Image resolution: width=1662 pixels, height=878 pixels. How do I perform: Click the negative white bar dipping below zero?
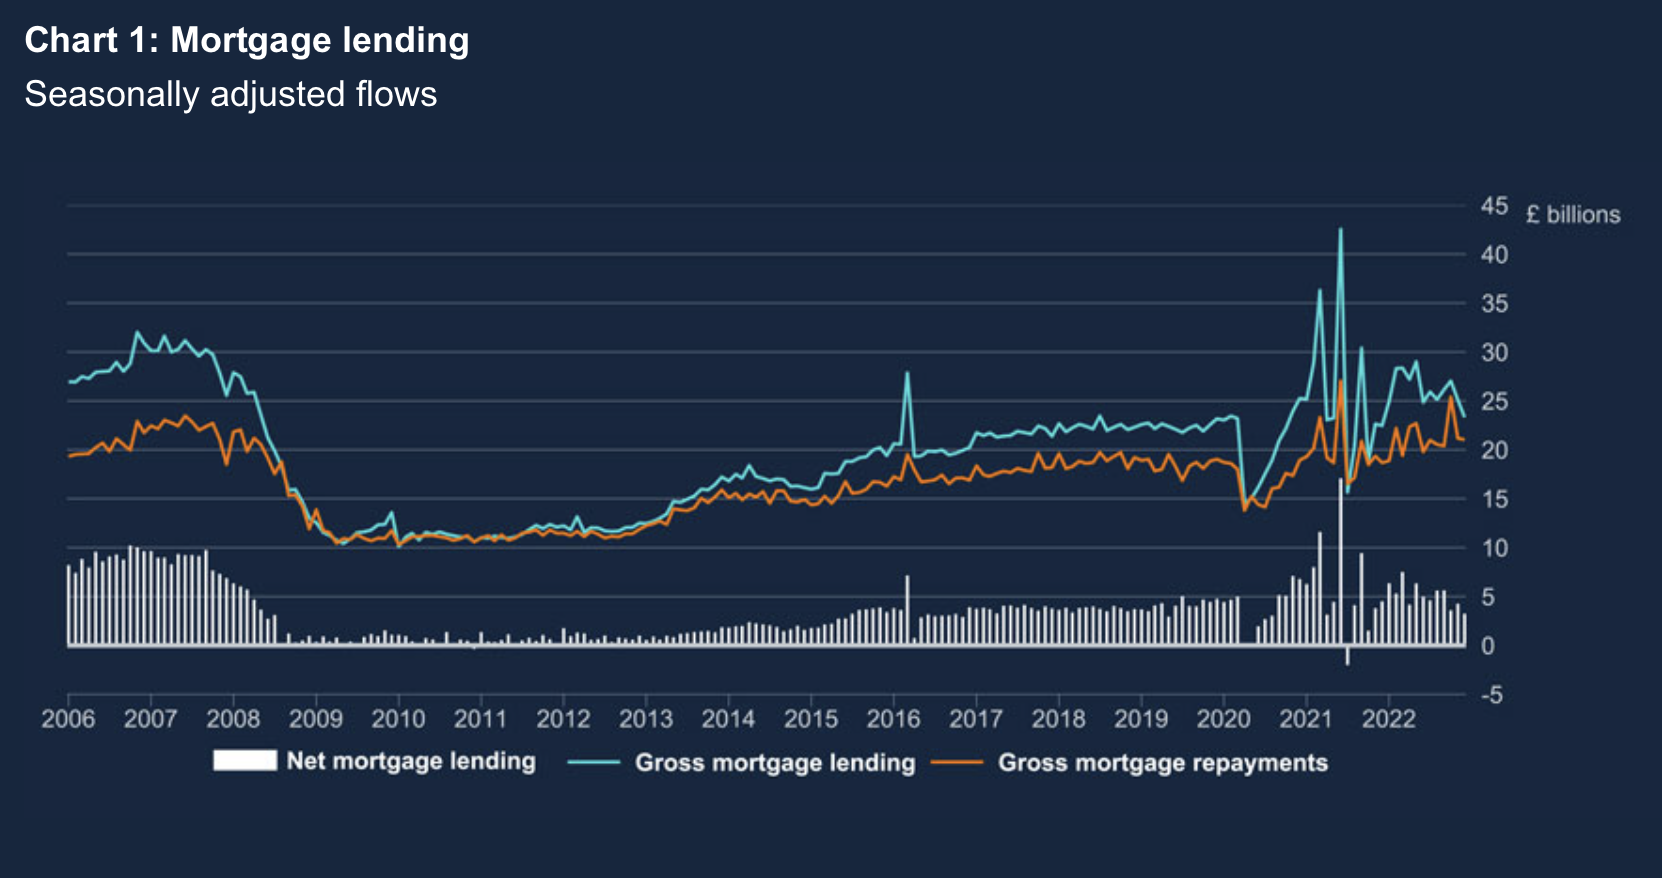[1347, 655]
